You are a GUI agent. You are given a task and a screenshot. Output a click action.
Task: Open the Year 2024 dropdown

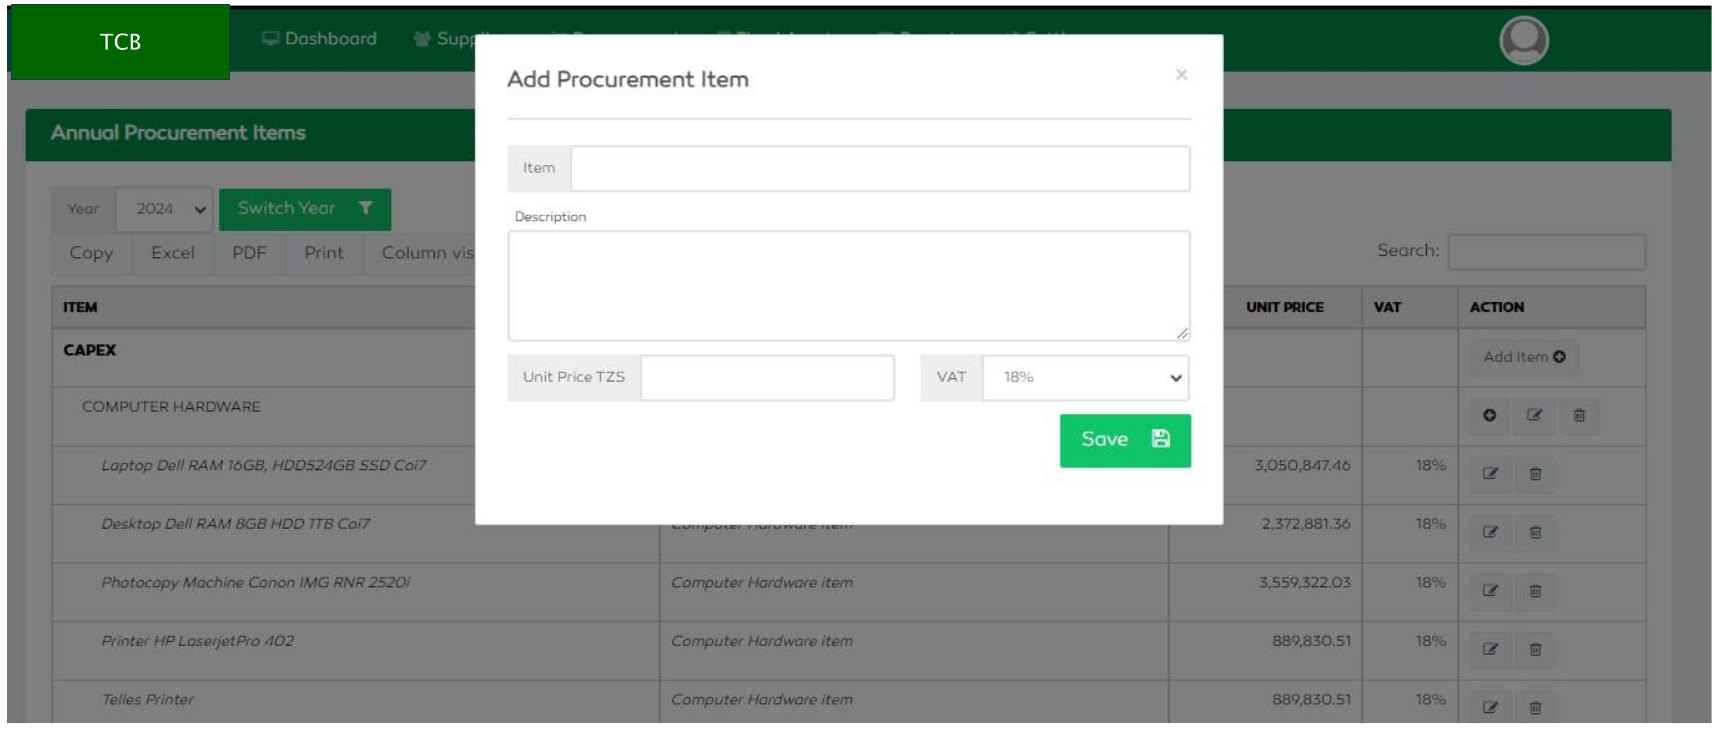pyautogui.click(x=164, y=209)
